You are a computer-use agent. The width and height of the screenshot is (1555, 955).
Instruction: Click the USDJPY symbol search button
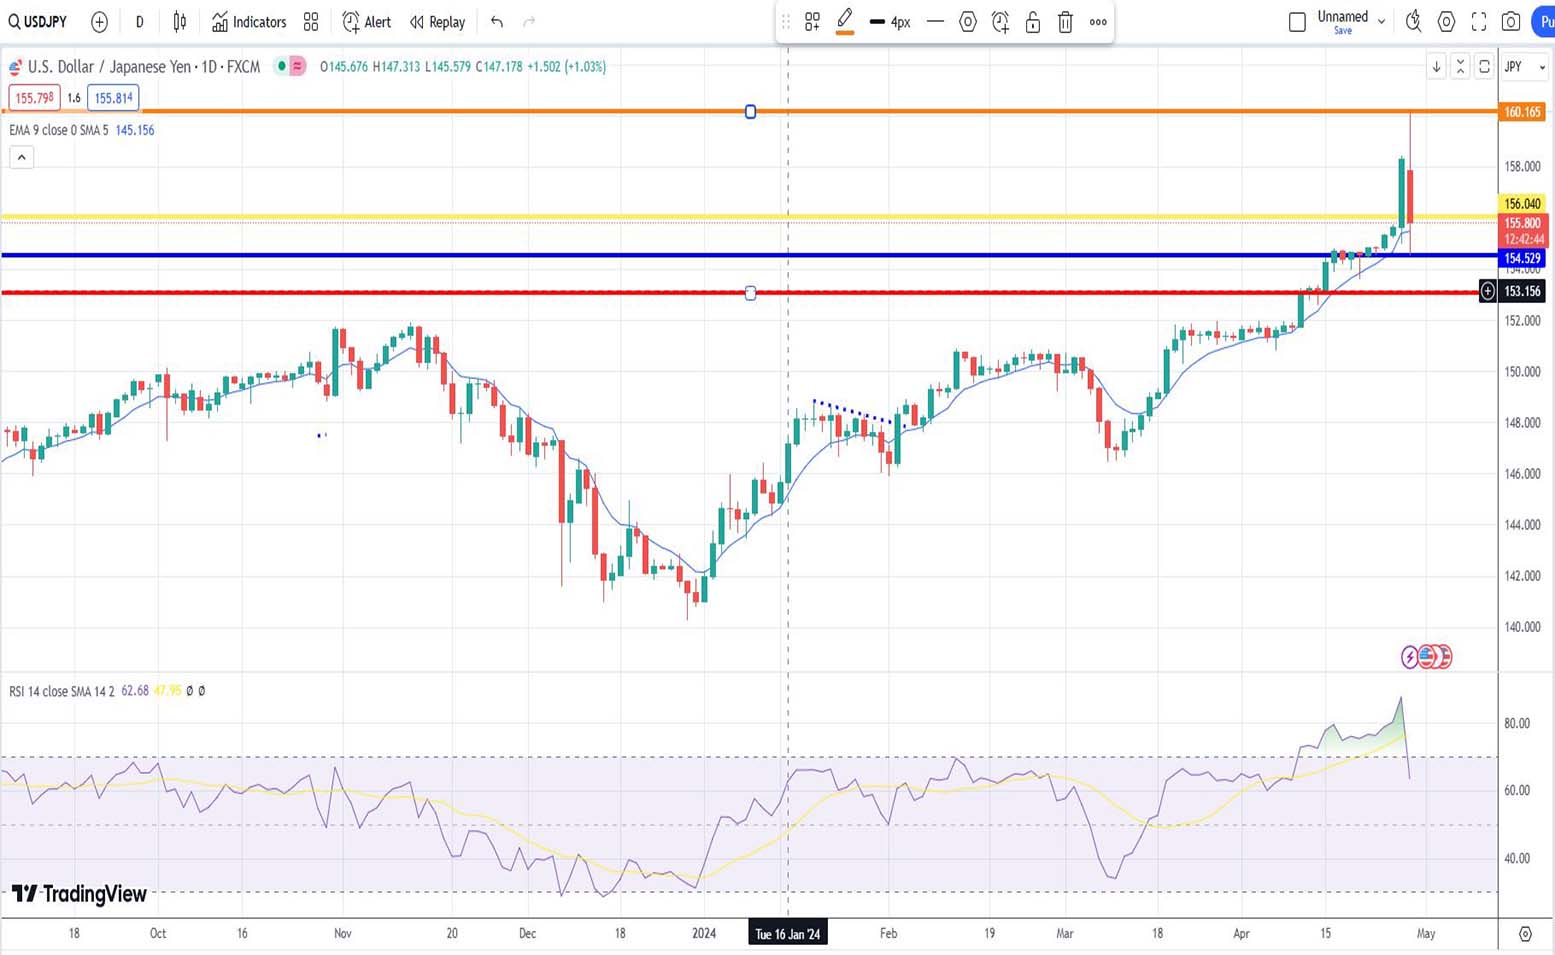click(38, 22)
